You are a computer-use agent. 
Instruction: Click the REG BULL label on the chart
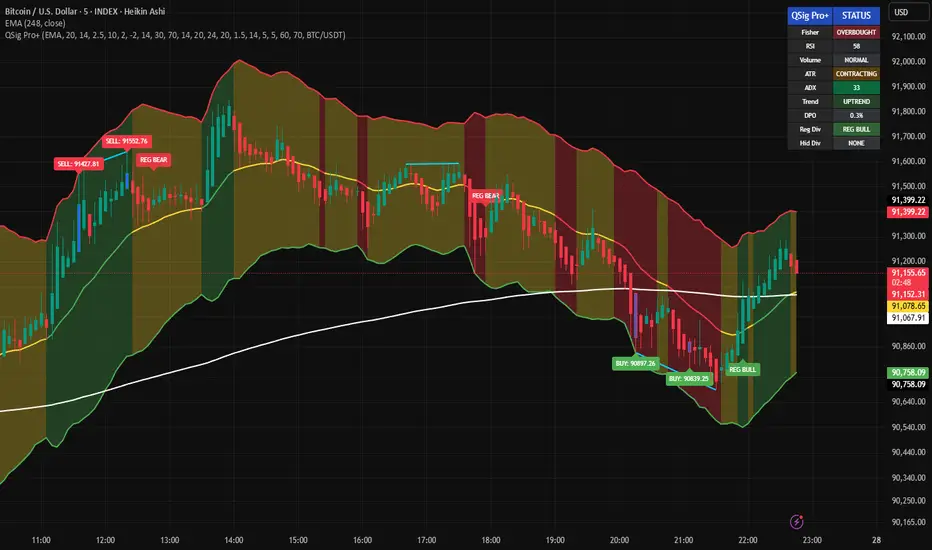tap(742, 369)
